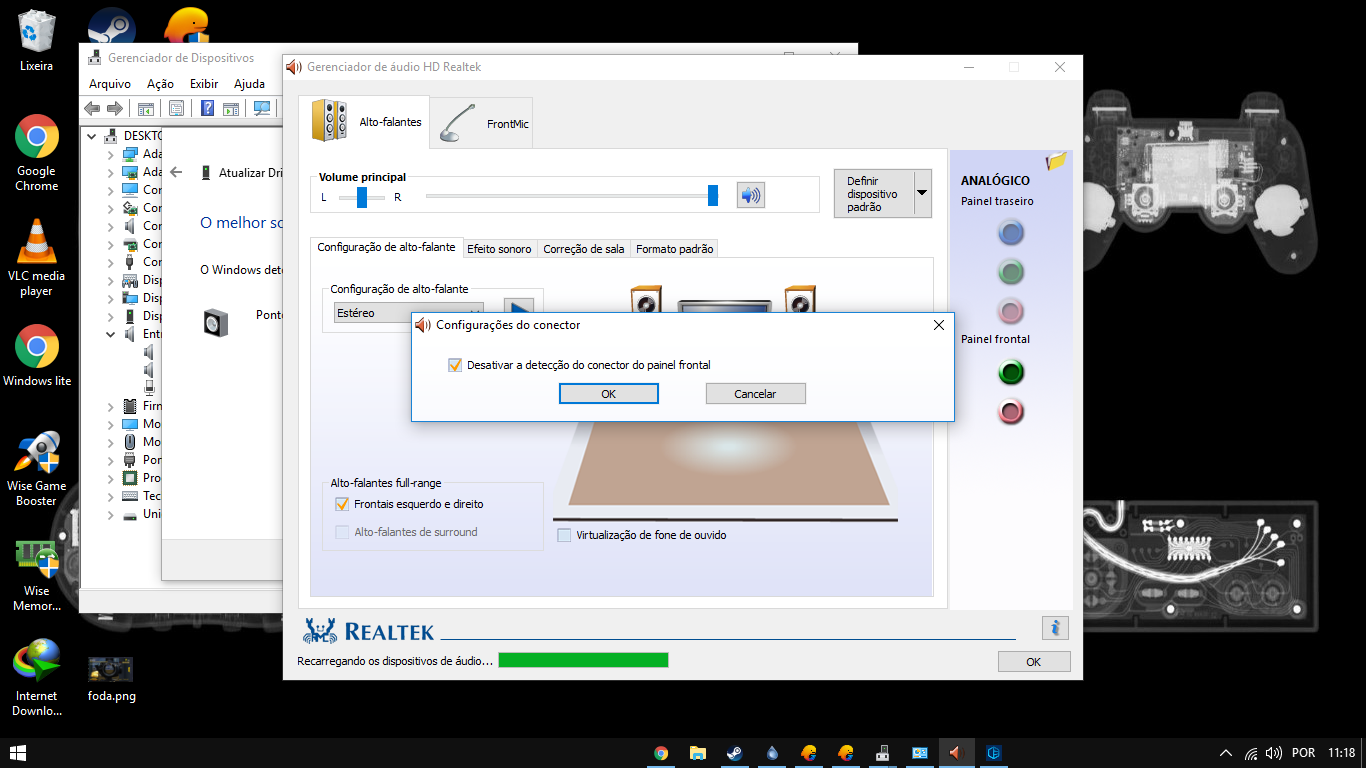Toggle the Alto-falantes de surround checkbox
1366x768 pixels.
[x=342, y=532]
